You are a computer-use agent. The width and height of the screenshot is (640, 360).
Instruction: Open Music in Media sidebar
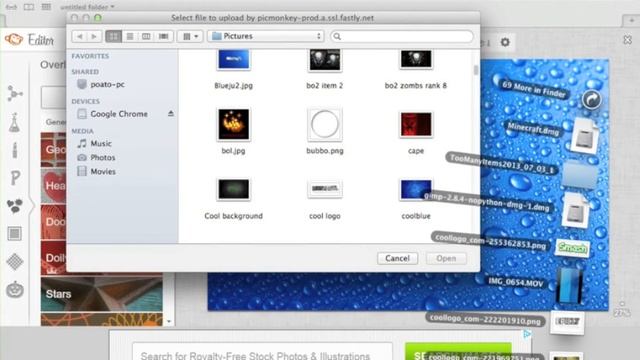click(x=95, y=143)
